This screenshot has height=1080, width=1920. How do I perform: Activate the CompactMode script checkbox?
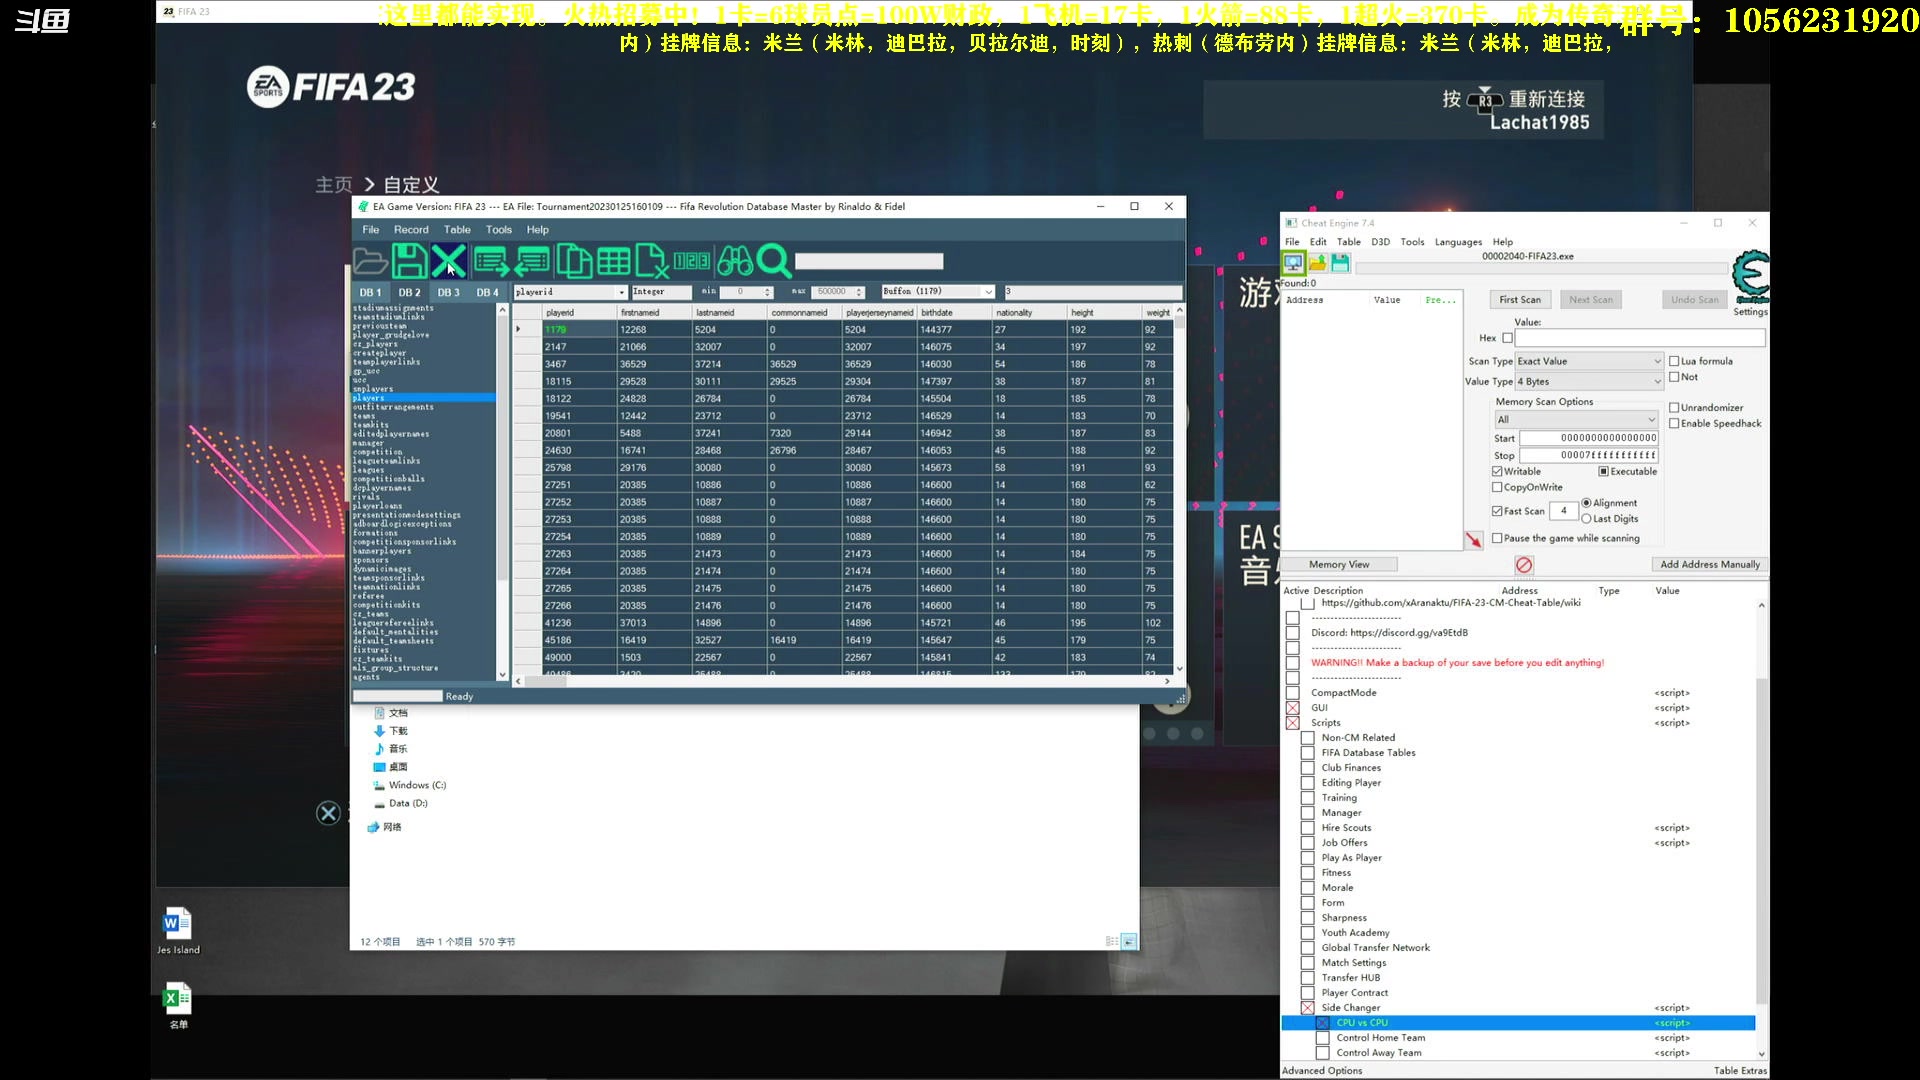tap(1293, 693)
